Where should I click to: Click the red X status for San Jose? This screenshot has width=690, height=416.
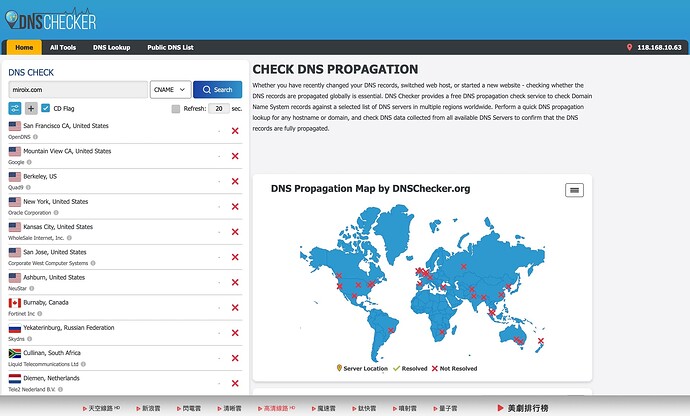point(235,257)
